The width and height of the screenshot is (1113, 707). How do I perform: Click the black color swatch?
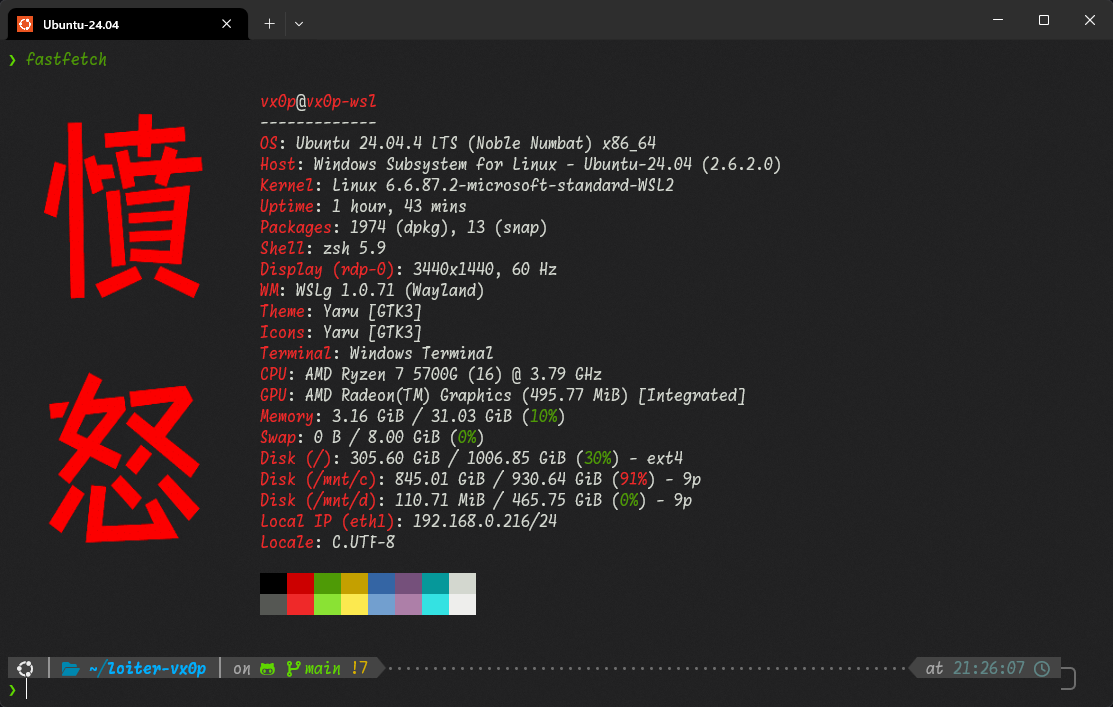(x=273, y=583)
